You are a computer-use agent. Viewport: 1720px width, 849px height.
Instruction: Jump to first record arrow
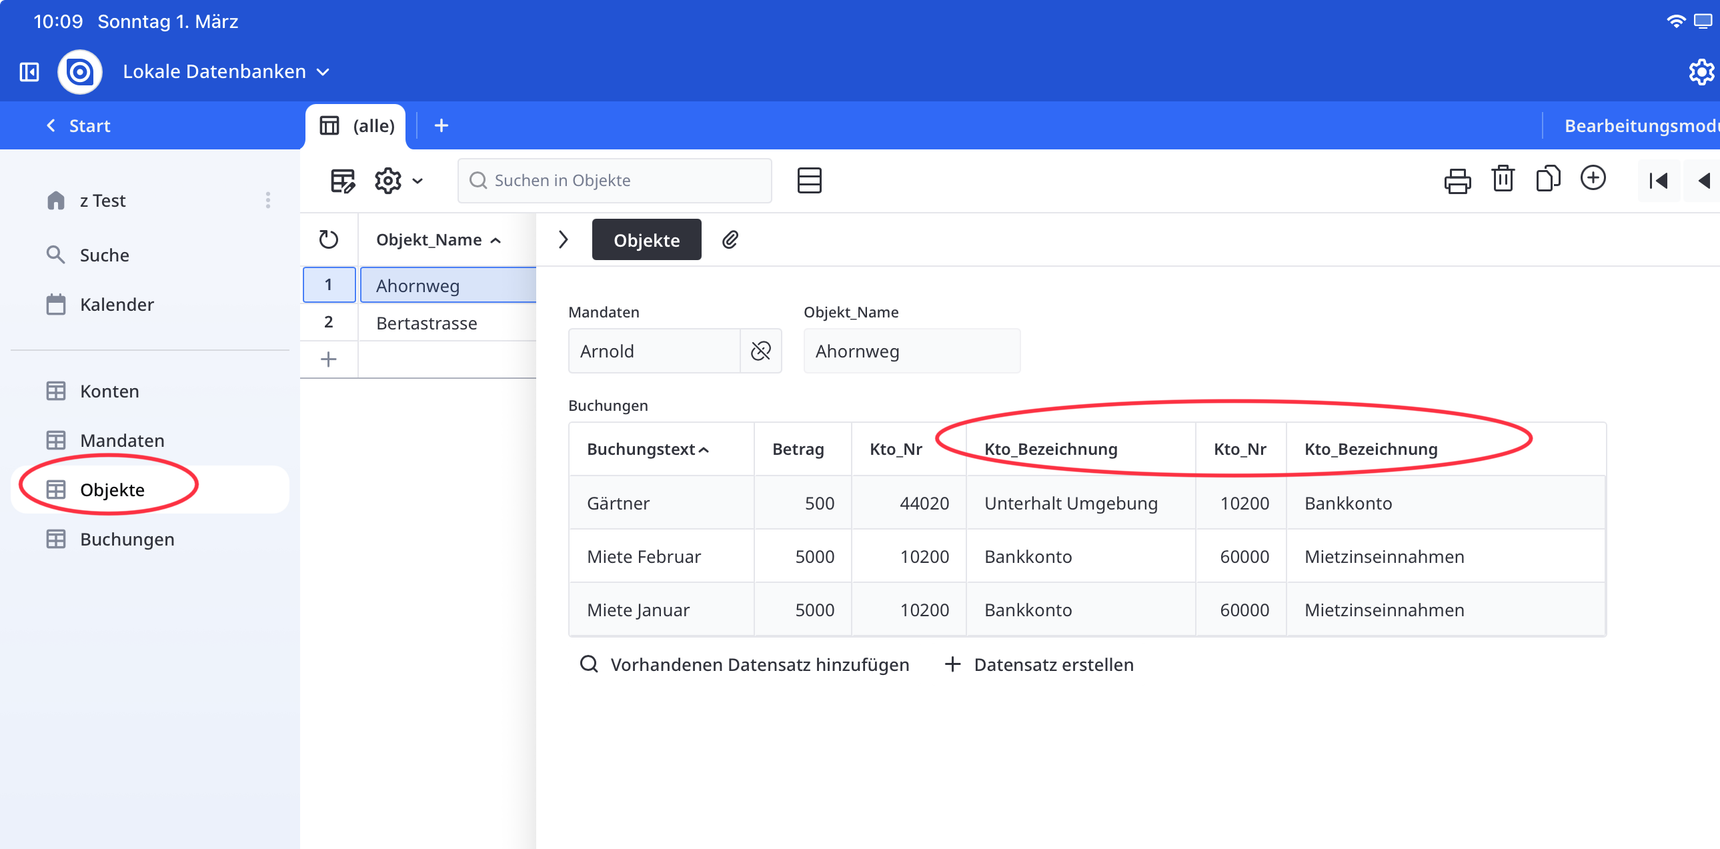(1658, 181)
